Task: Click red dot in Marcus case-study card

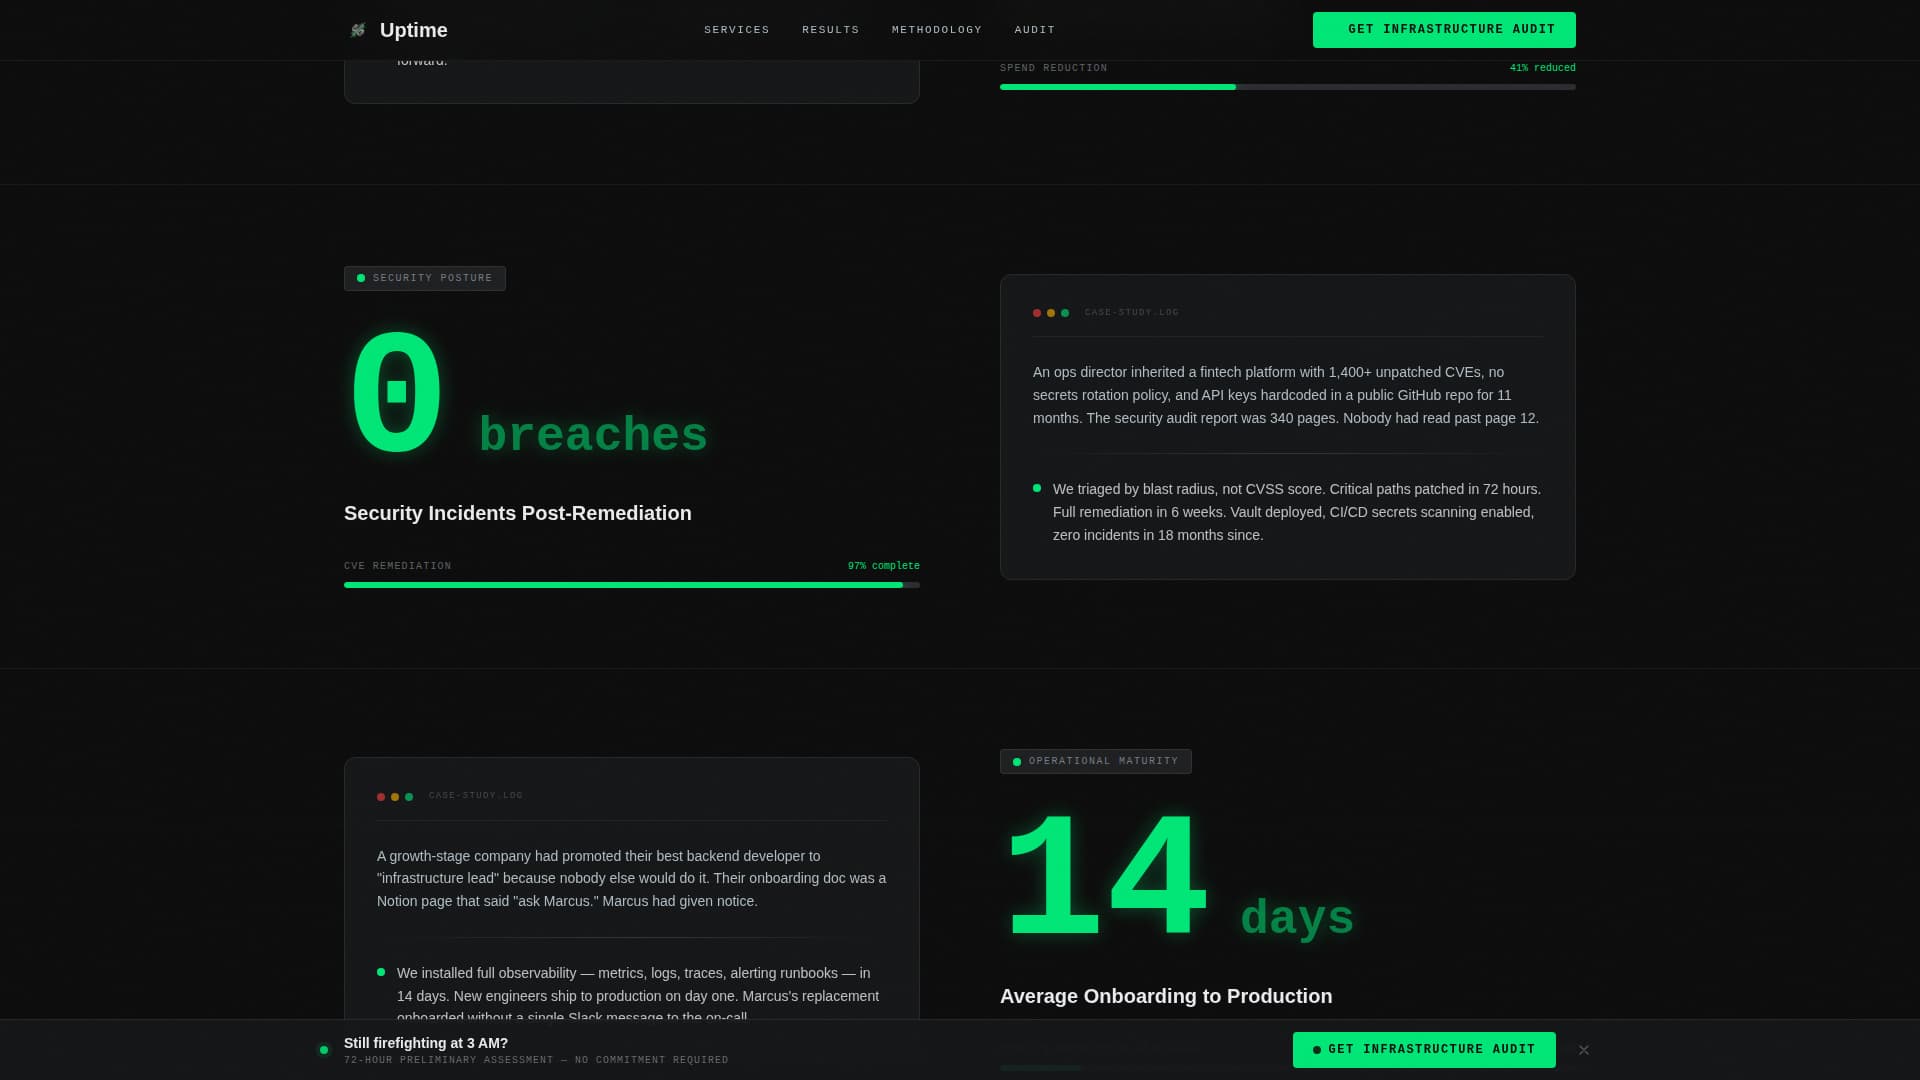Action: [x=381, y=797]
